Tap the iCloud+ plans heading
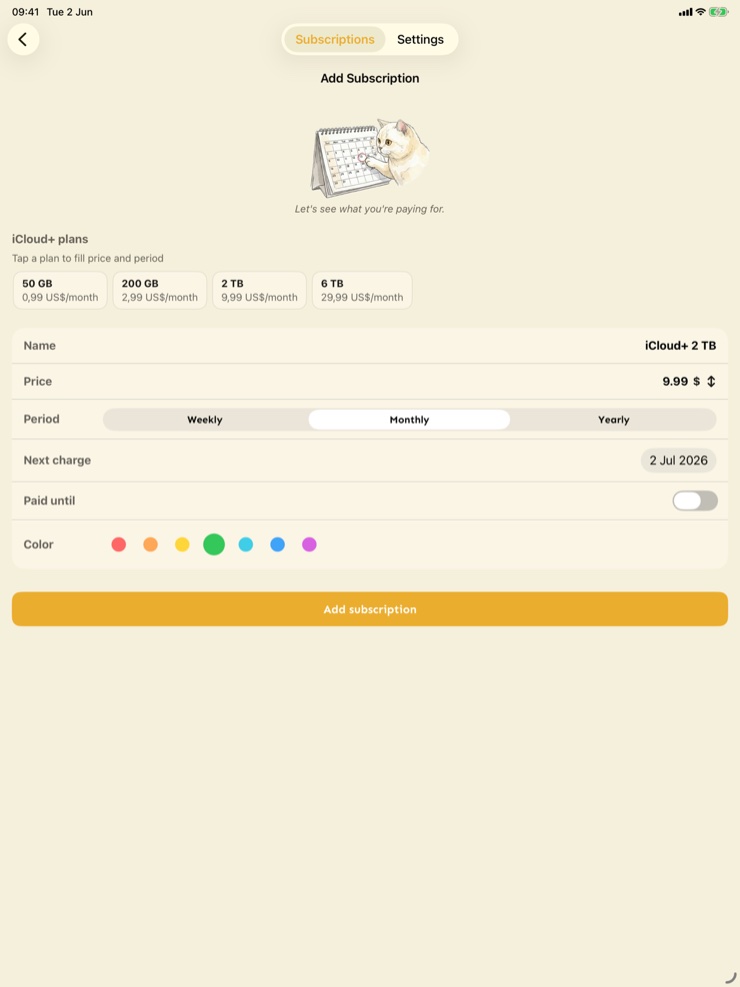The width and height of the screenshot is (740, 987). coord(50,239)
